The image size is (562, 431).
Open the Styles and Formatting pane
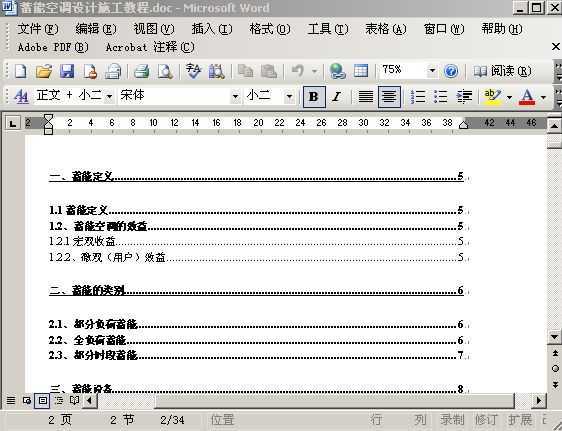pyautogui.click(x=21, y=96)
